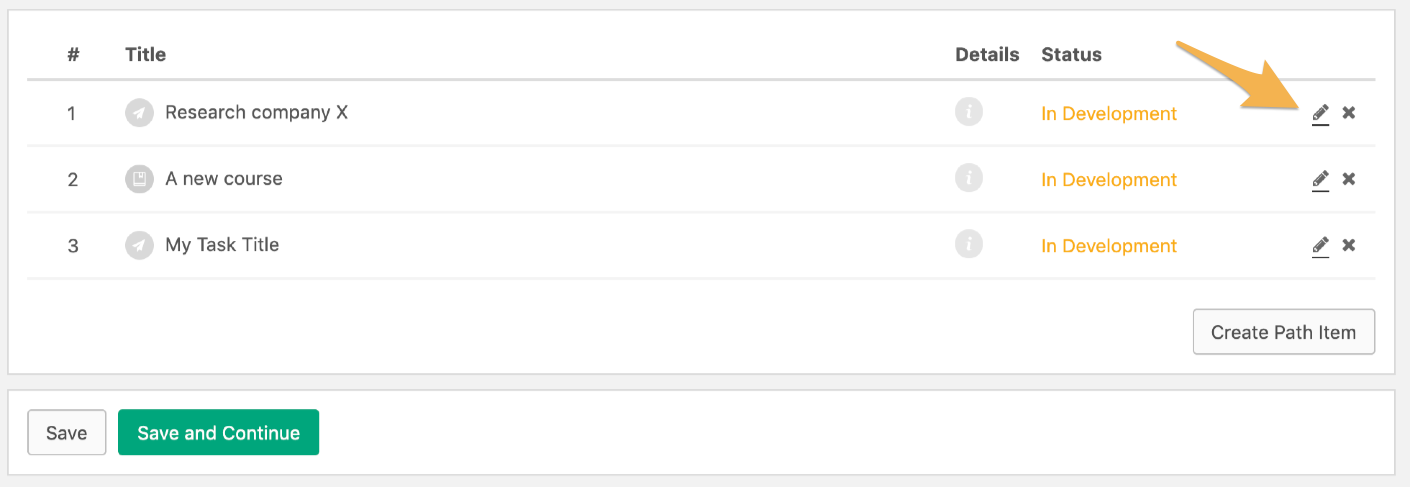Open the My Task Title entry
Viewport: 1410px width, 487px height.
[222, 244]
